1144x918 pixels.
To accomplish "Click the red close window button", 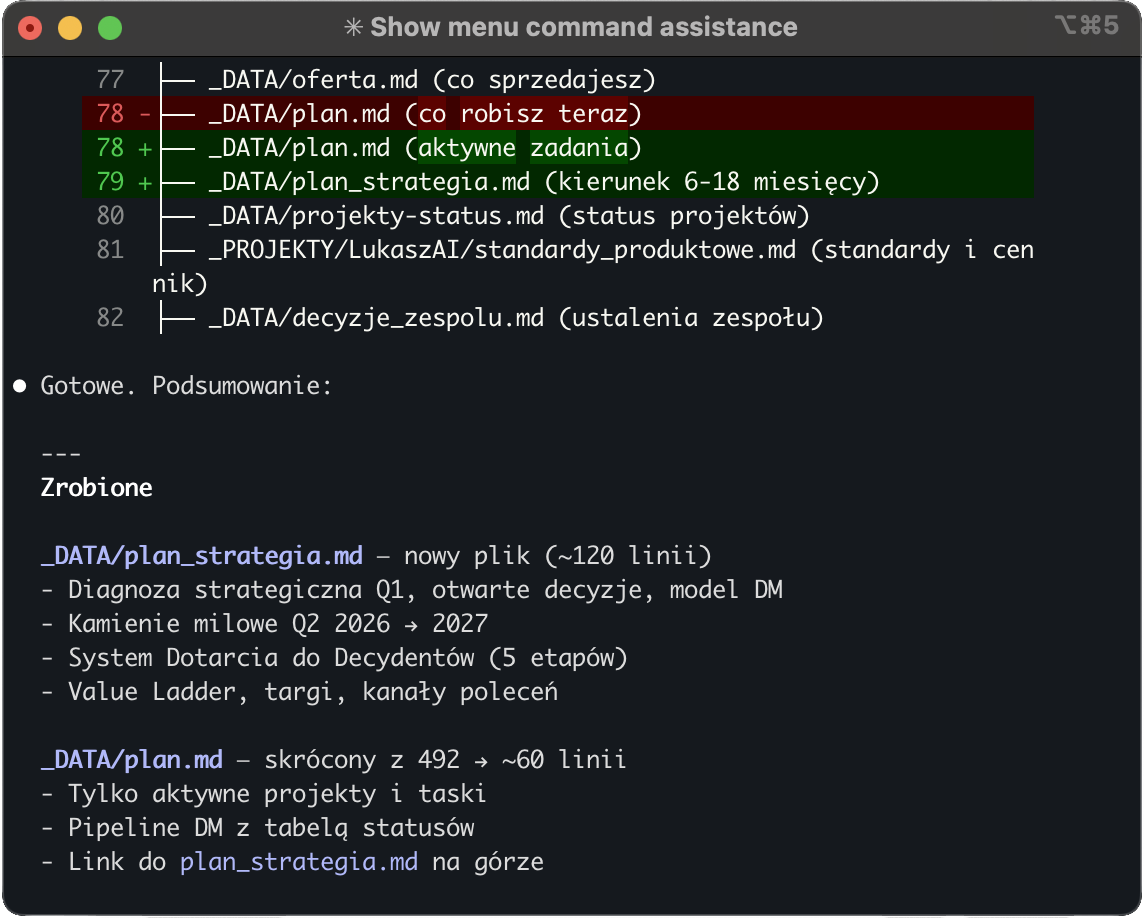I will (x=30, y=28).
